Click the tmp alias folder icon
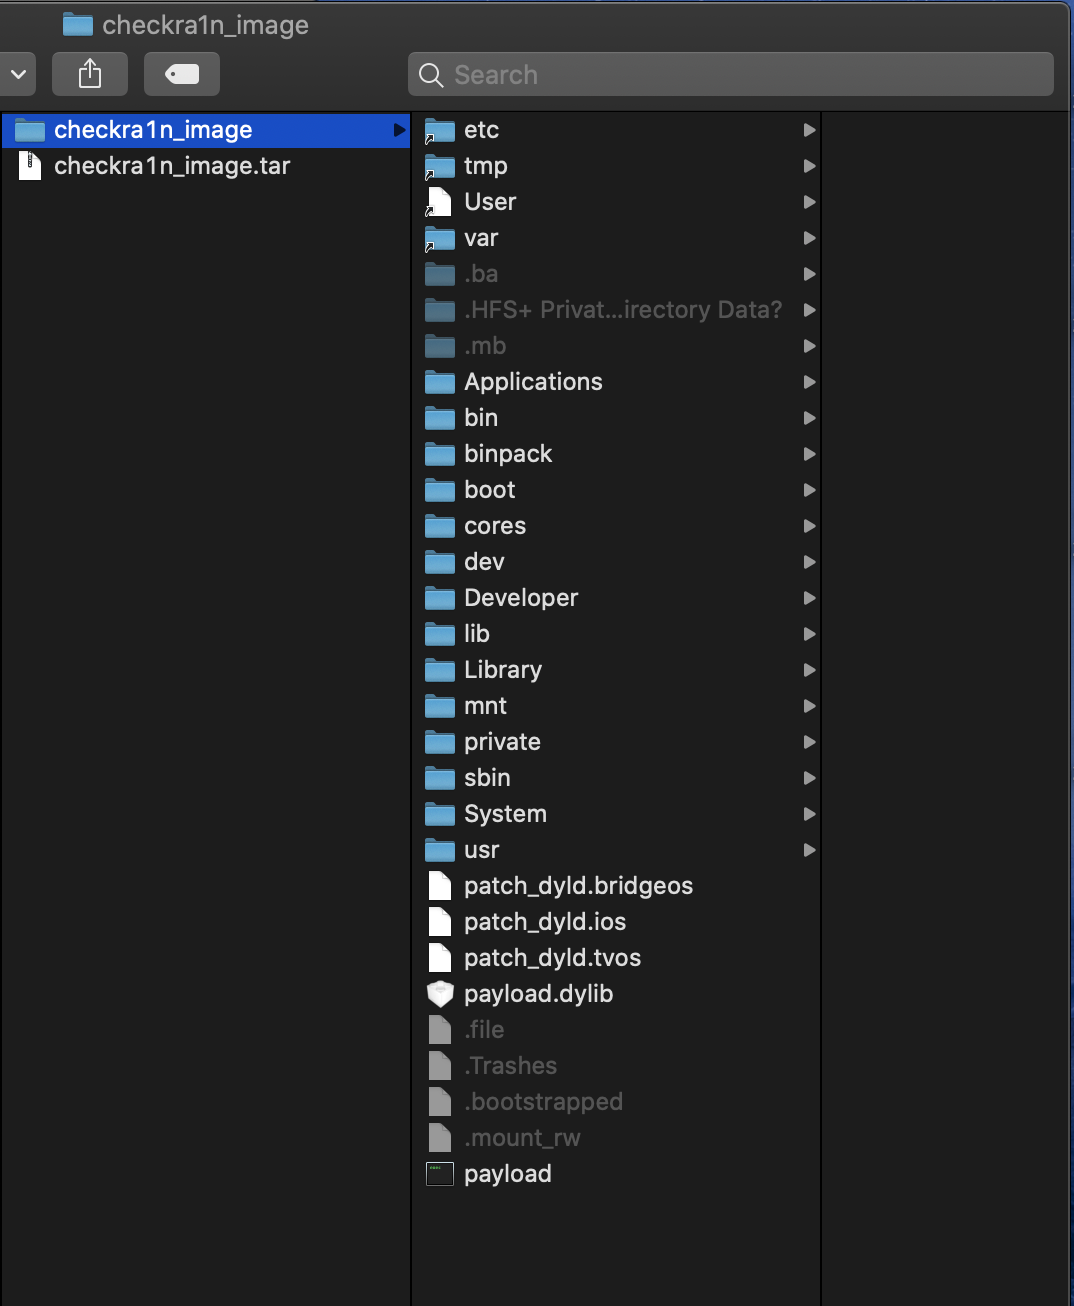The image size is (1074, 1306). [440, 166]
